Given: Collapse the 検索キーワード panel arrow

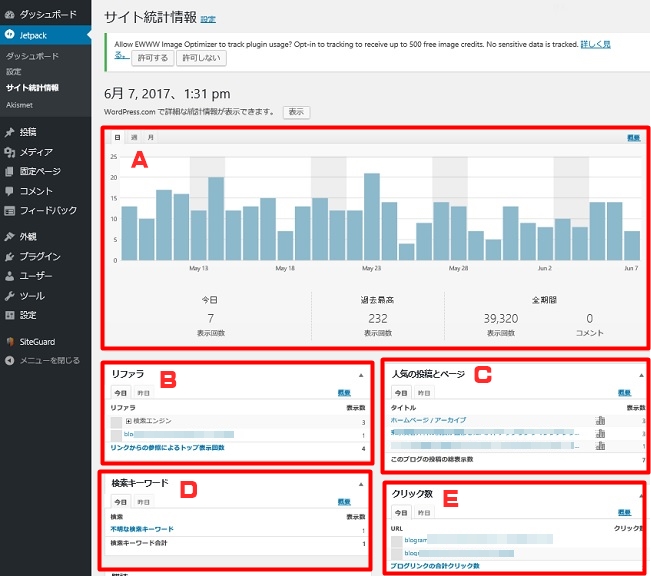Looking at the screenshot, I should (361, 485).
